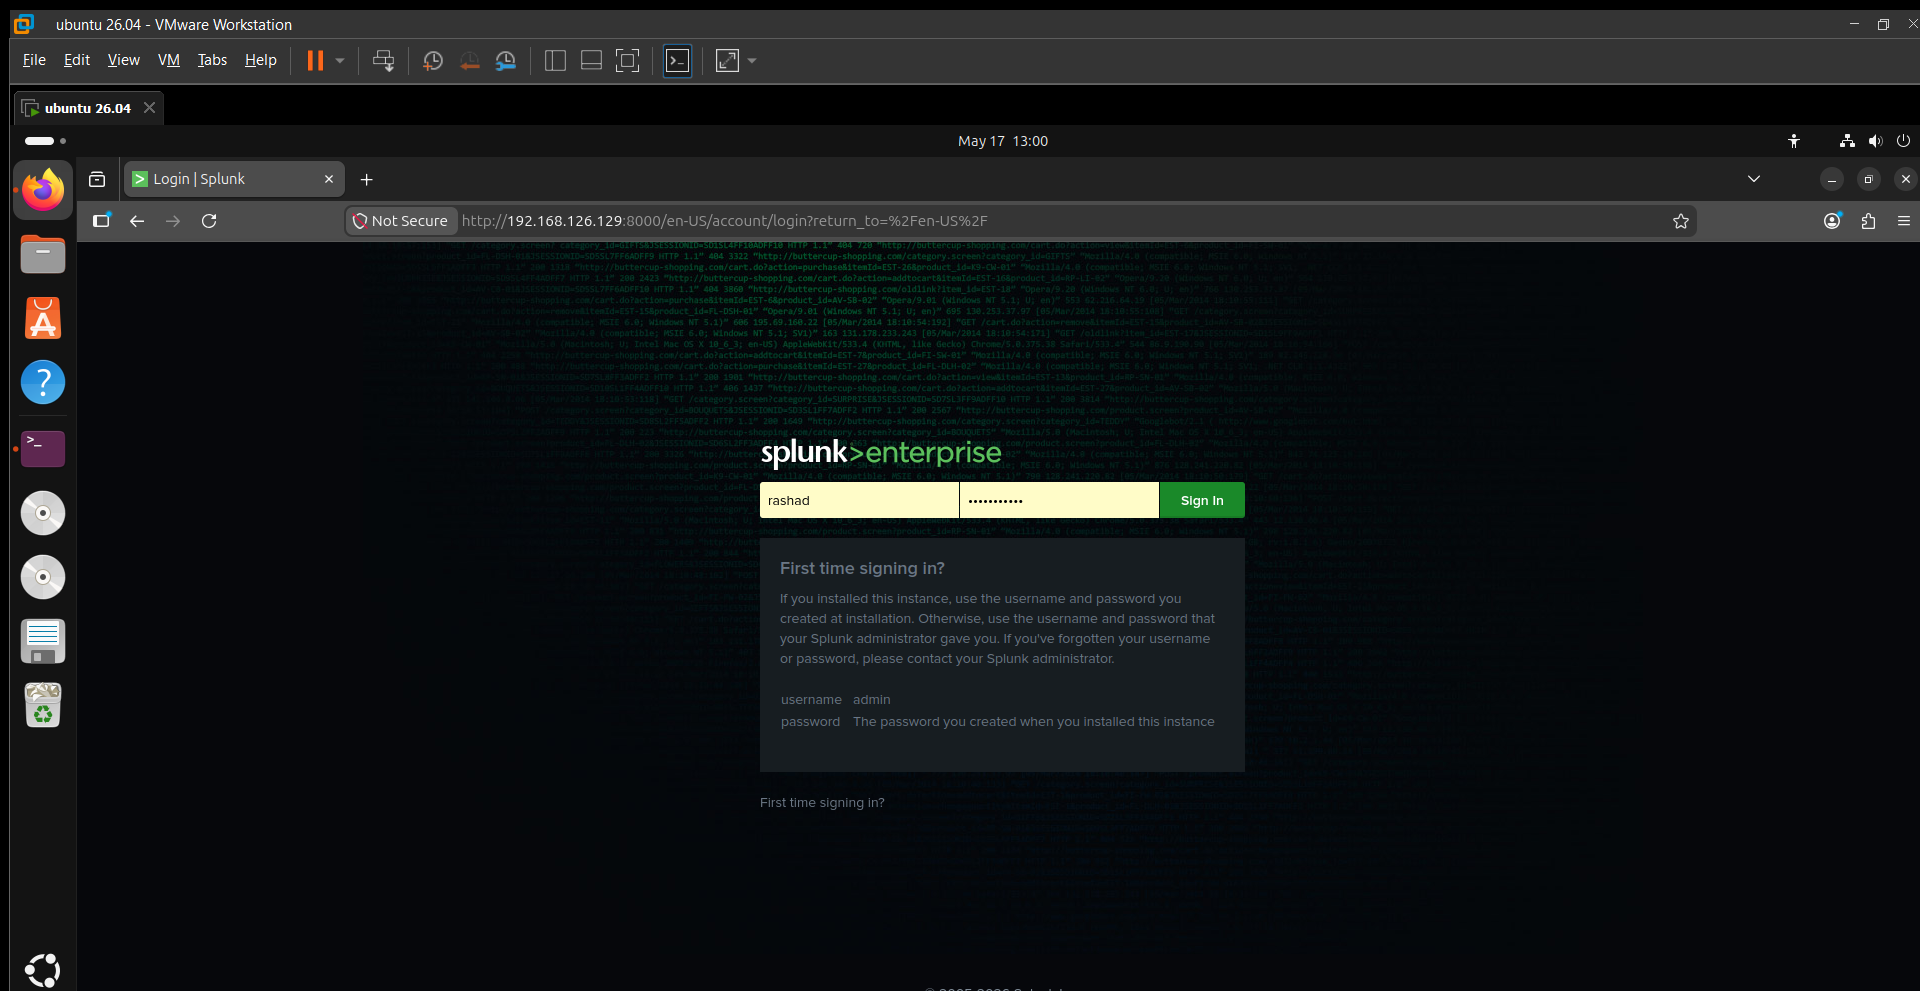Screen dimensions: 1920x991
Task: Click the network status icon in top bar
Action: tap(1847, 141)
